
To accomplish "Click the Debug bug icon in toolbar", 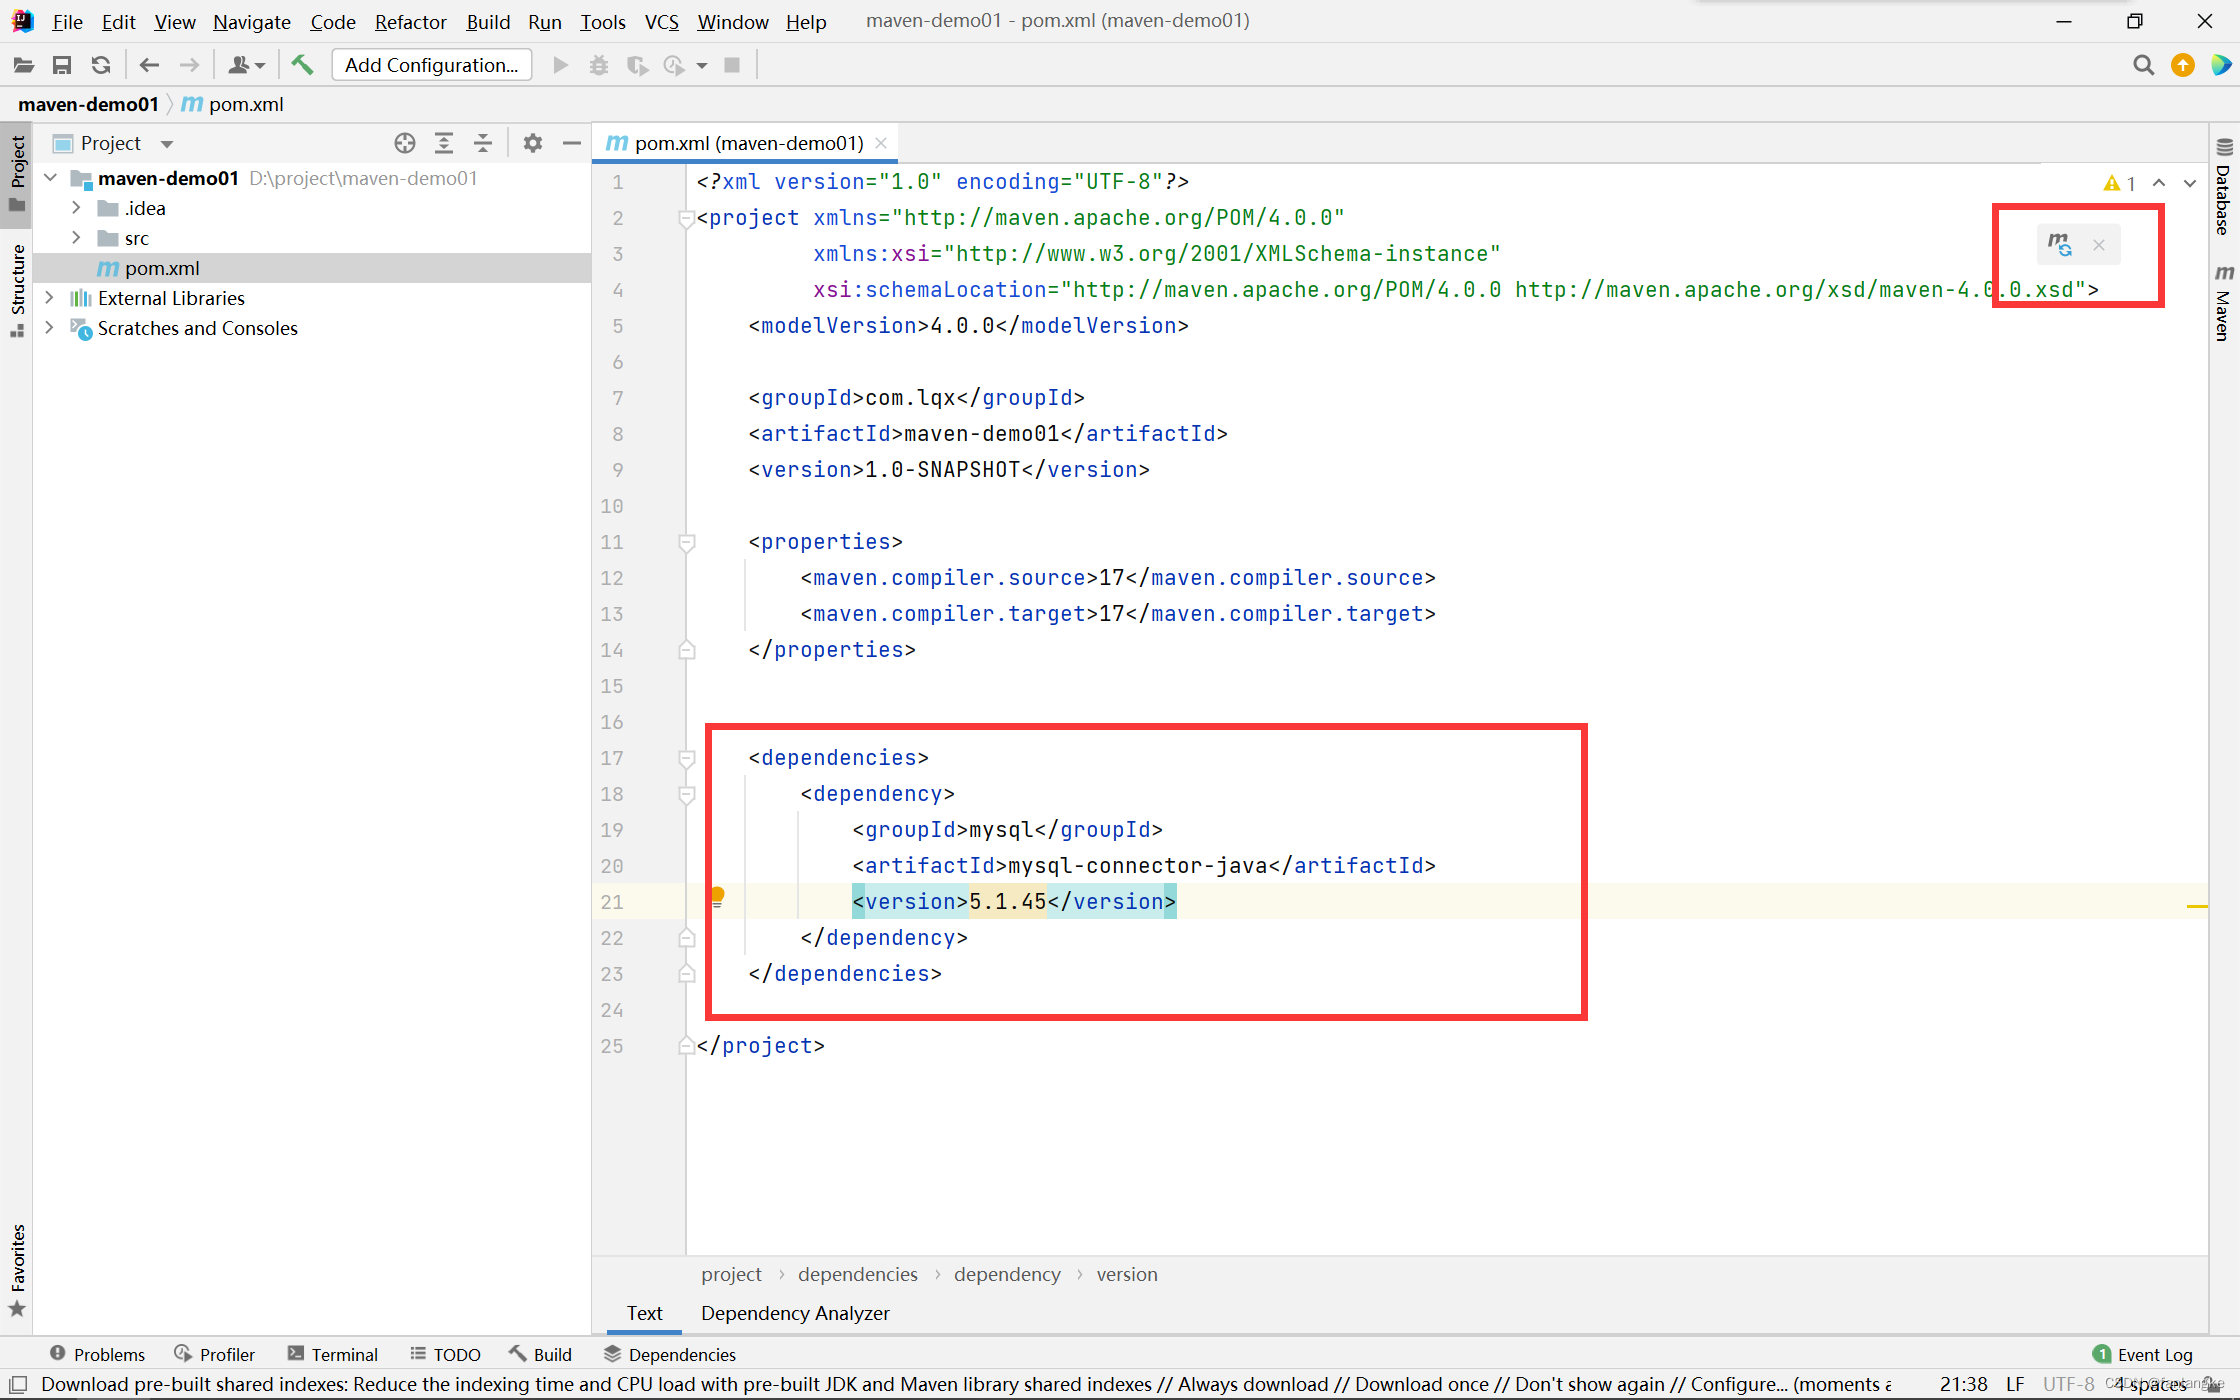I will pyautogui.click(x=599, y=65).
